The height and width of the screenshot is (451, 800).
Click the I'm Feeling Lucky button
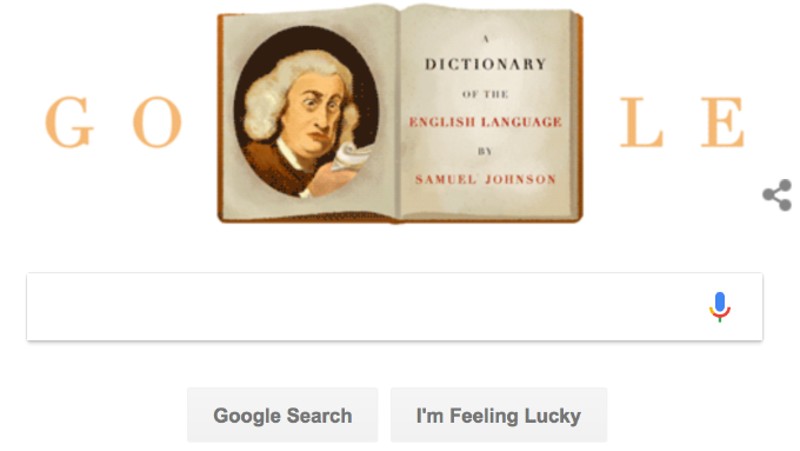tap(498, 415)
